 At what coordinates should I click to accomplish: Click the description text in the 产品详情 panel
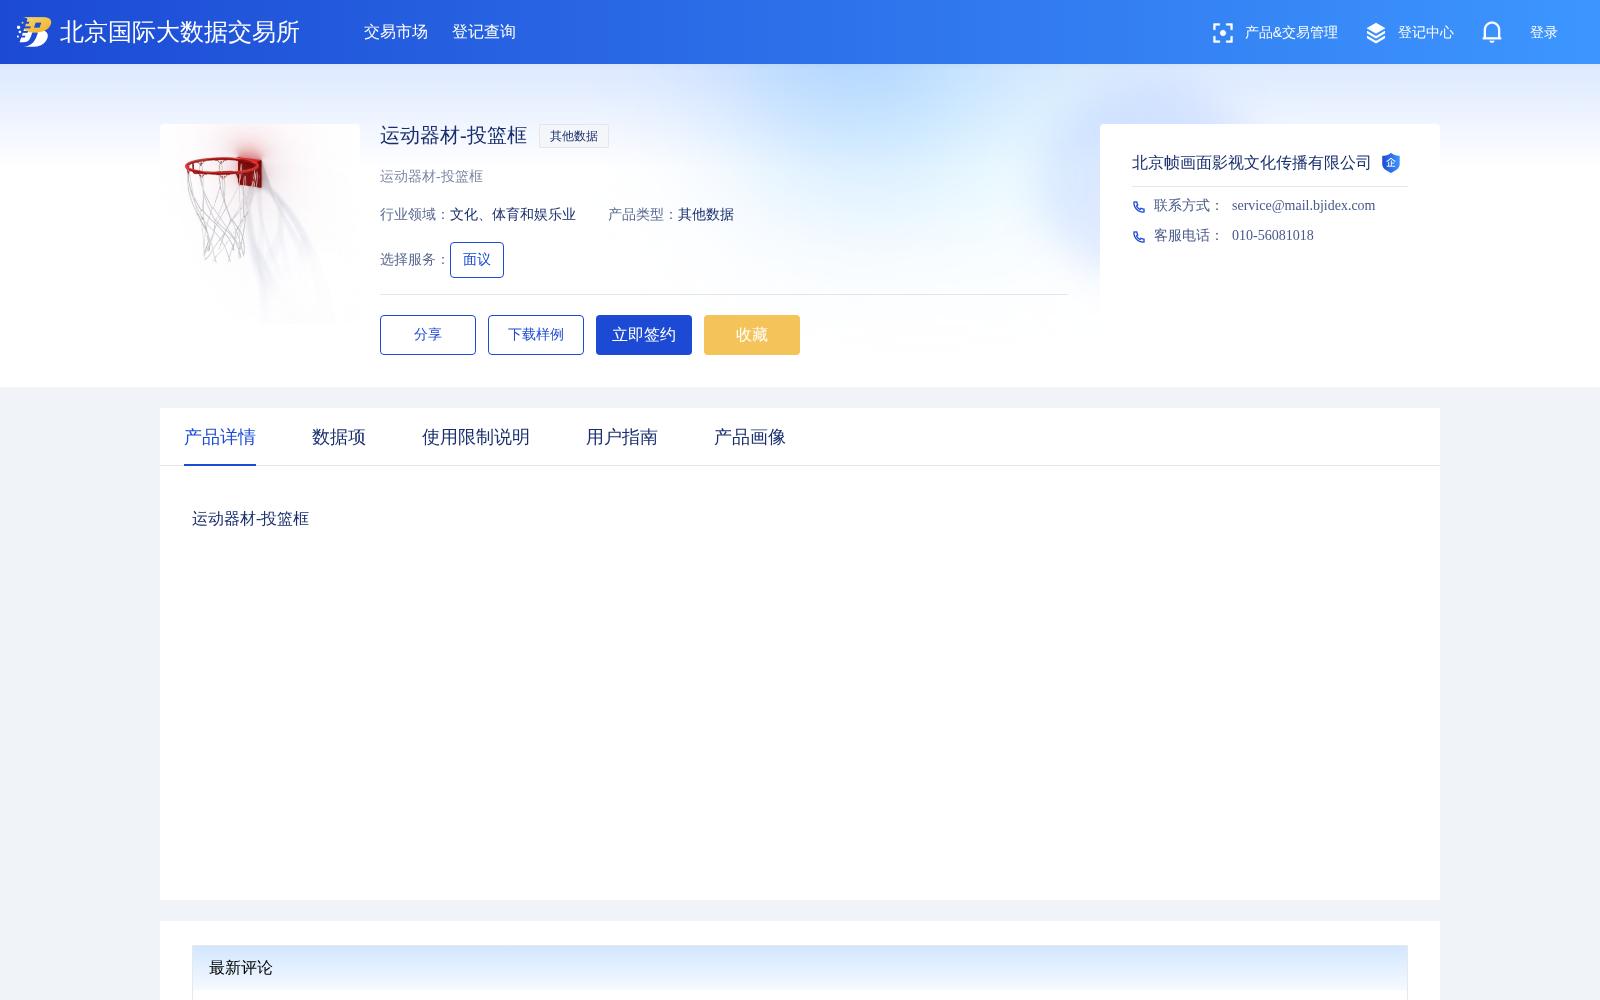coord(250,519)
